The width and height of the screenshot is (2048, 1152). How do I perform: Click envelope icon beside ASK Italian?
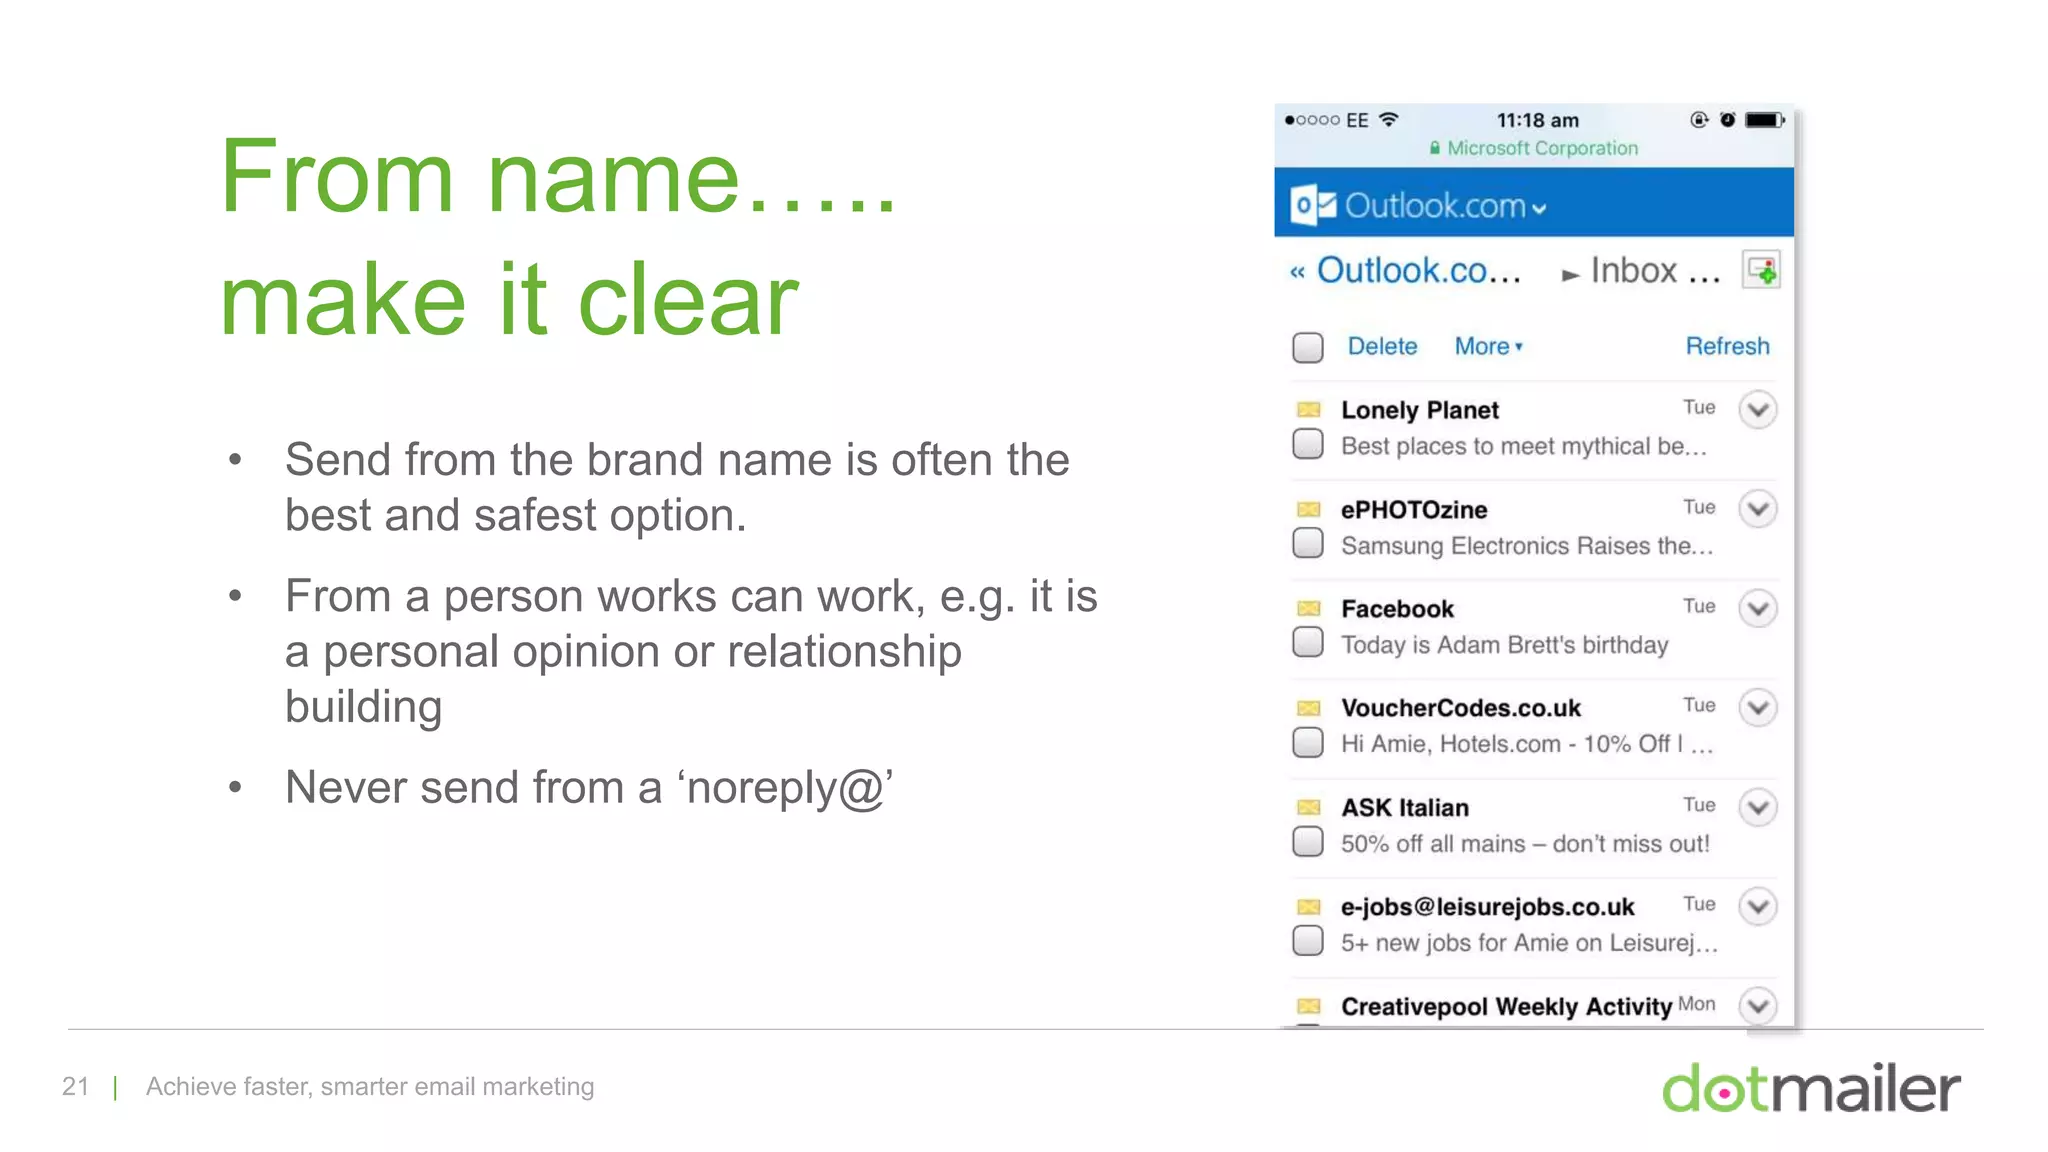pyautogui.click(x=1308, y=807)
